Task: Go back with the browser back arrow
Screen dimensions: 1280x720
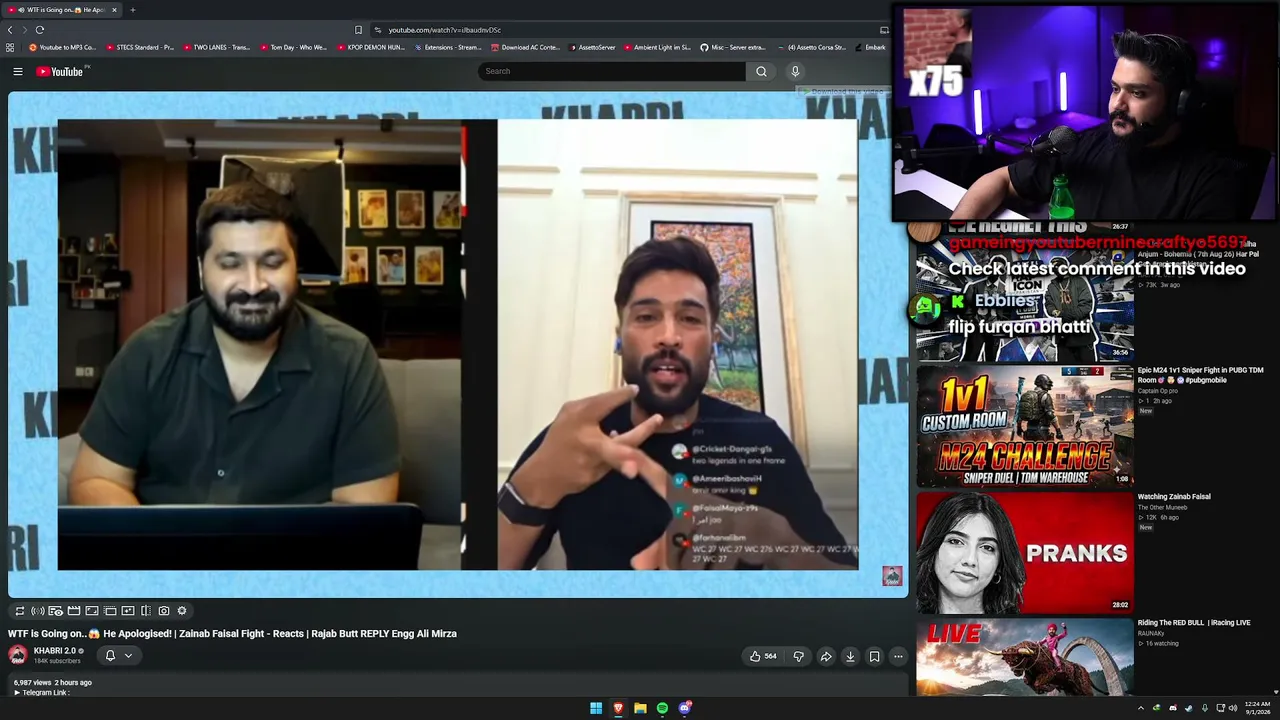Action: tap(10, 30)
